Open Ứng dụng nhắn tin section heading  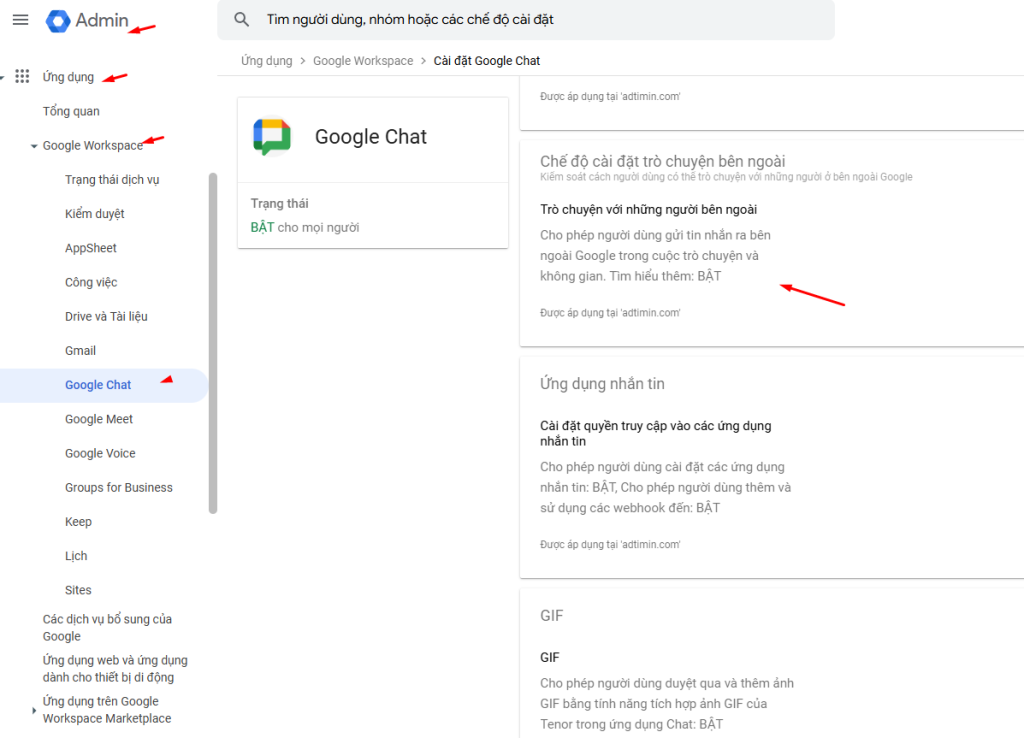click(x=602, y=384)
